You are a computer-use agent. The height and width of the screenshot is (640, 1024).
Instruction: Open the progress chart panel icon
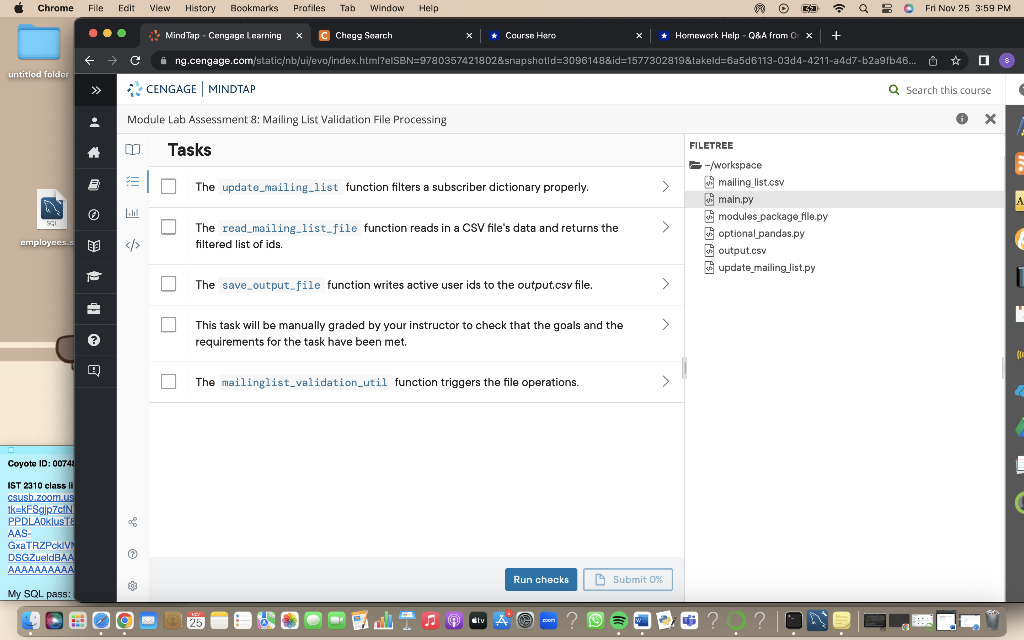tap(132, 213)
